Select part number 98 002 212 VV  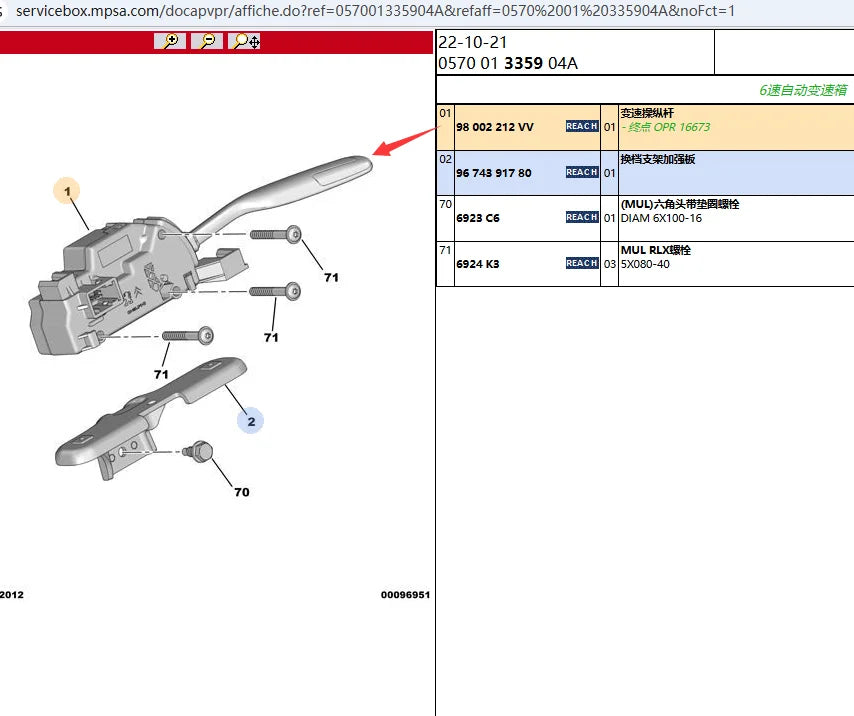click(x=495, y=128)
